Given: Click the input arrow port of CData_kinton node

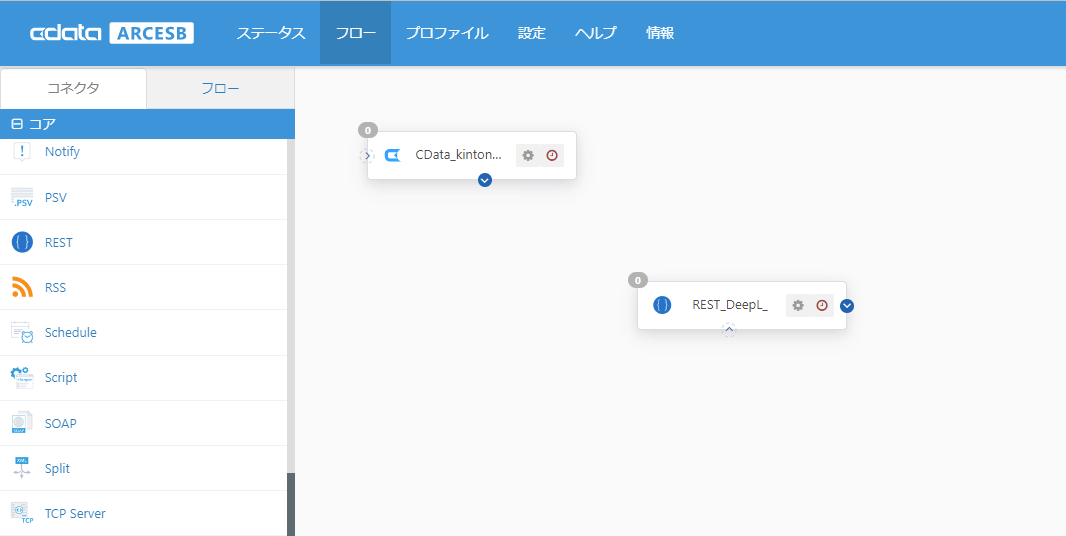Looking at the screenshot, I should coord(367,156).
